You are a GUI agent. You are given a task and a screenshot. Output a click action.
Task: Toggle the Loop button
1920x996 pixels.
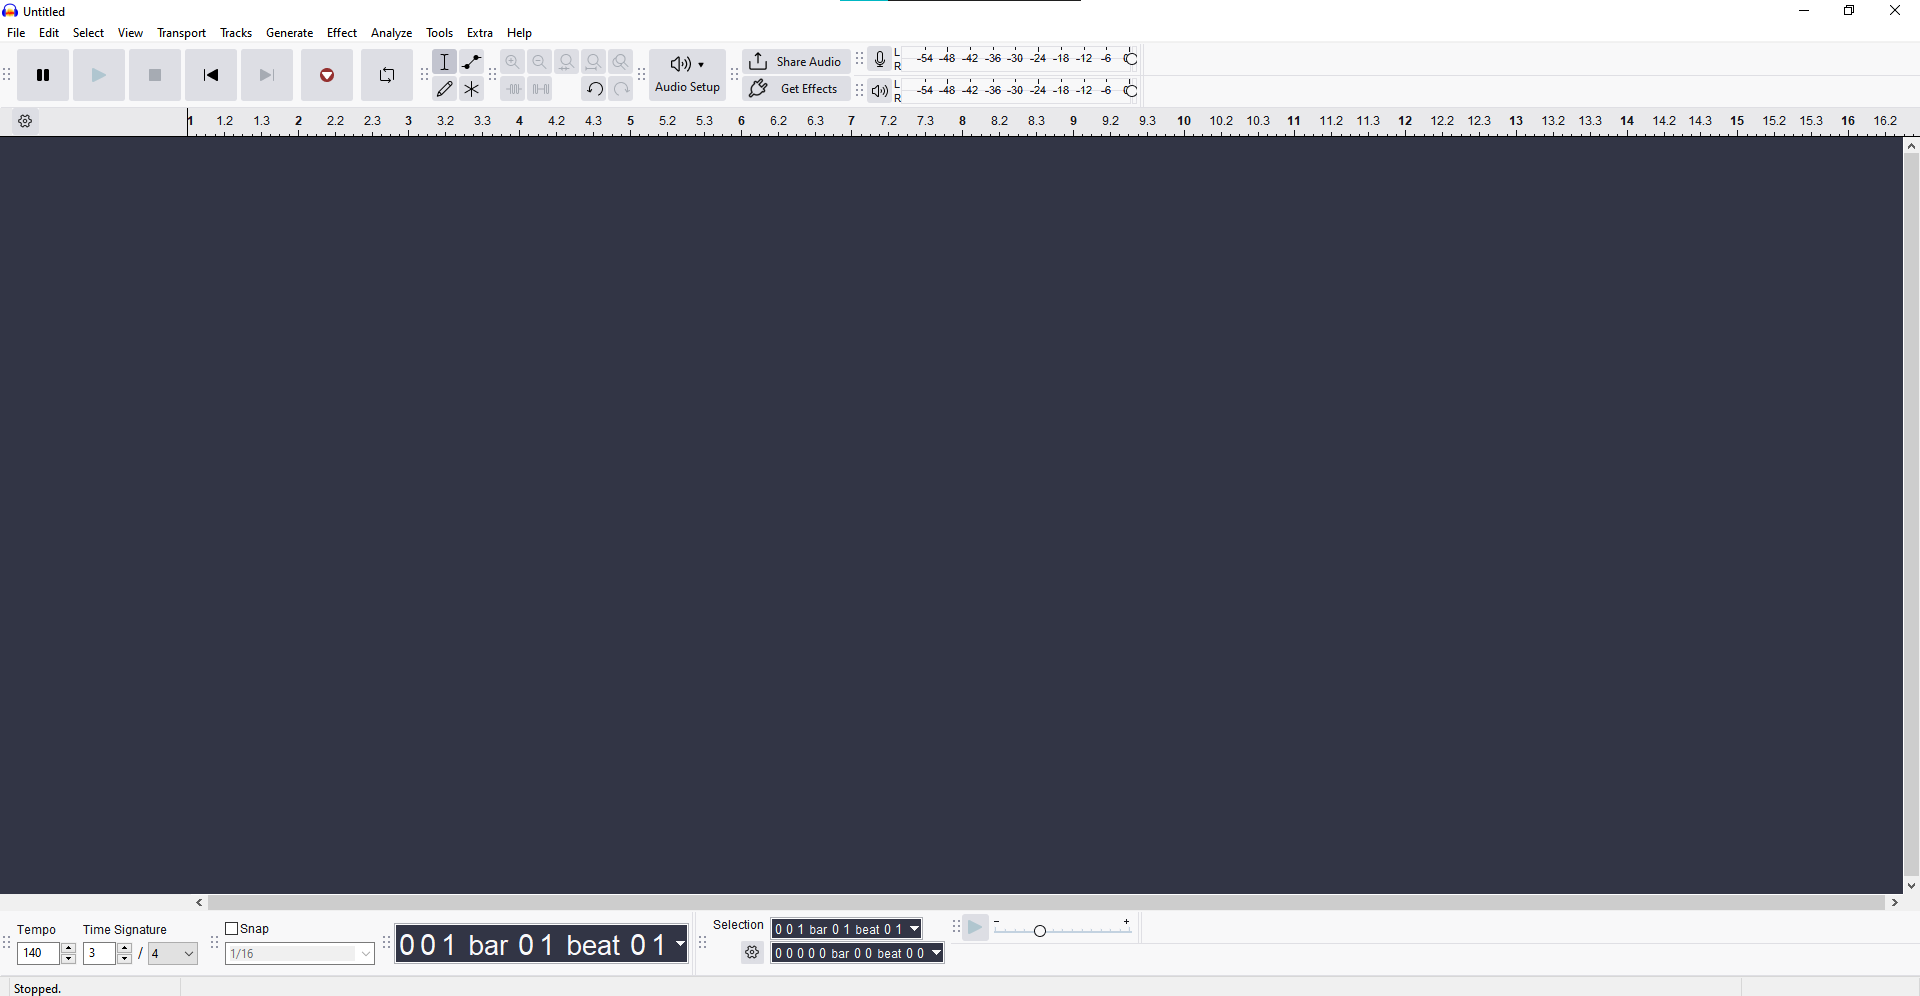[x=387, y=75]
